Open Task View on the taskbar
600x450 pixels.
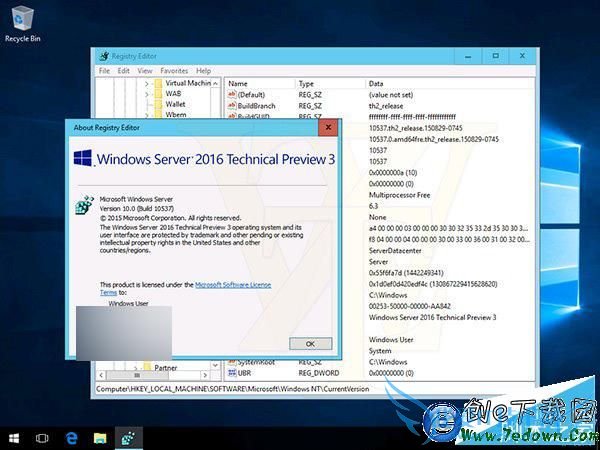42,439
